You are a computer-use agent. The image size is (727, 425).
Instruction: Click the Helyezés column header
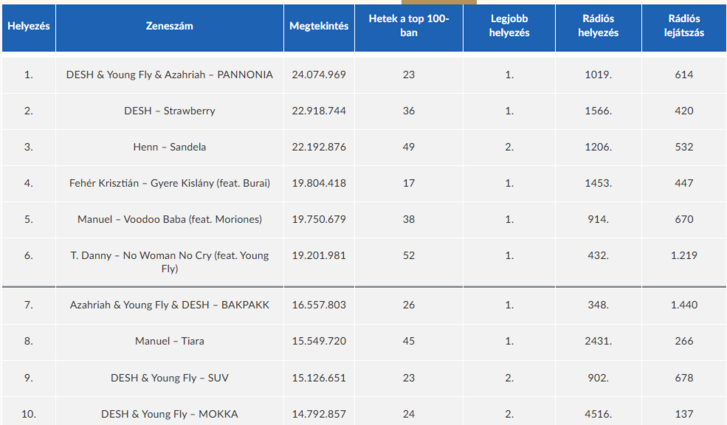tap(29, 26)
